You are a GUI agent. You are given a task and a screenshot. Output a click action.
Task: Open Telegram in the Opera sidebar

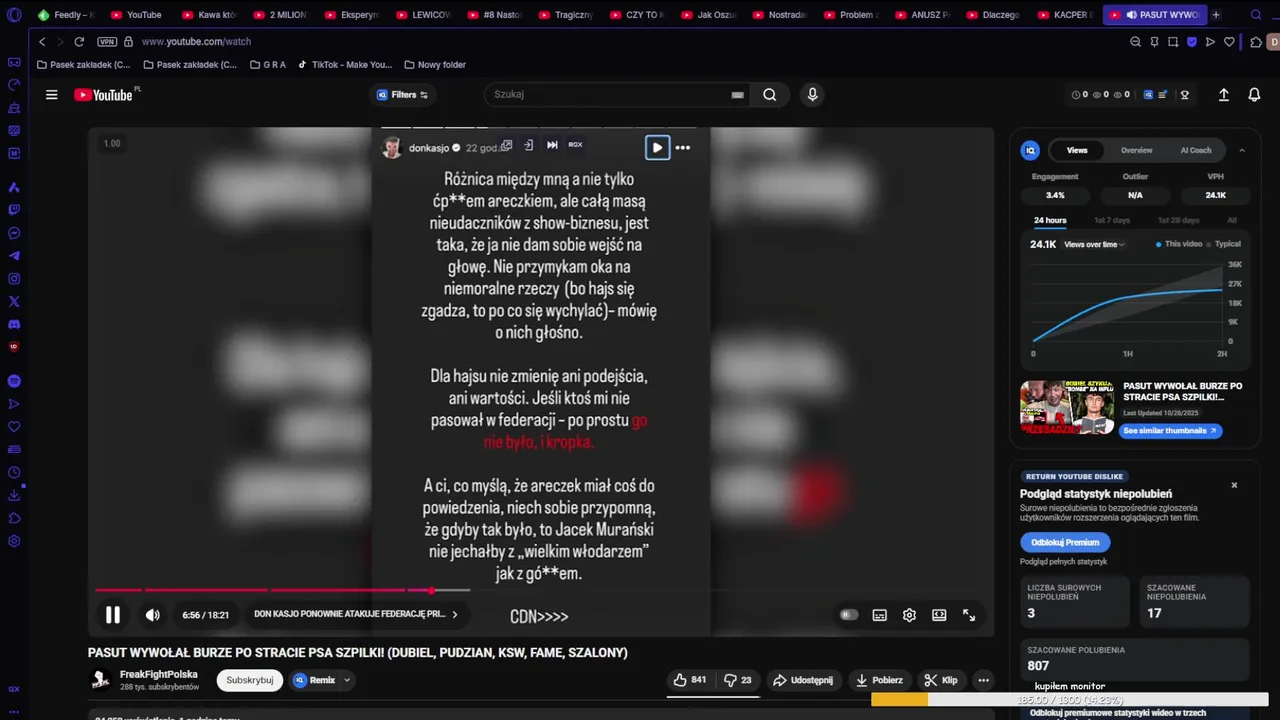(14, 256)
